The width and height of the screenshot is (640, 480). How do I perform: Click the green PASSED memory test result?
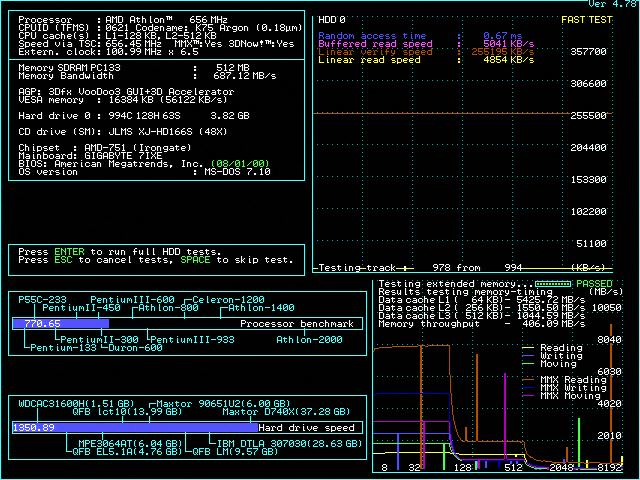(x=594, y=284)
